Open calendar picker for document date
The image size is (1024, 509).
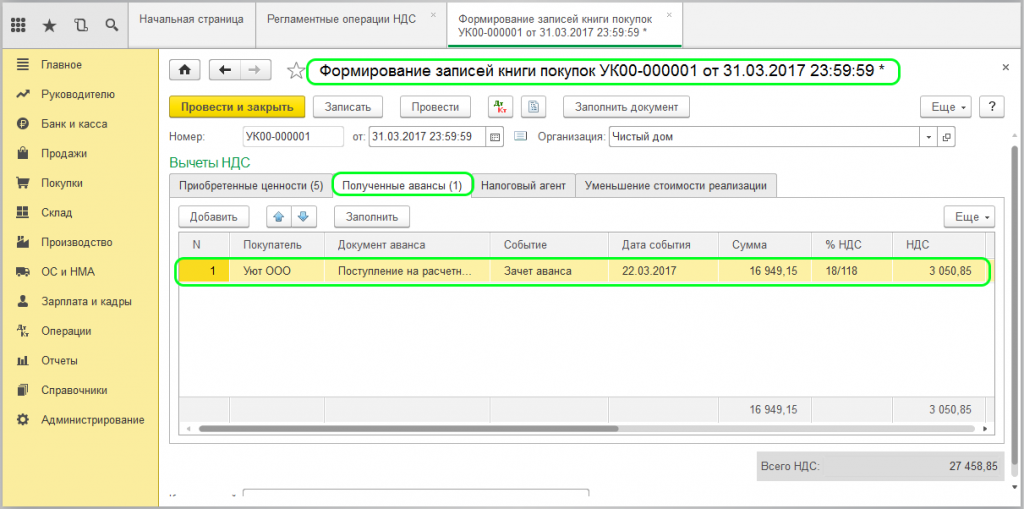494,137
